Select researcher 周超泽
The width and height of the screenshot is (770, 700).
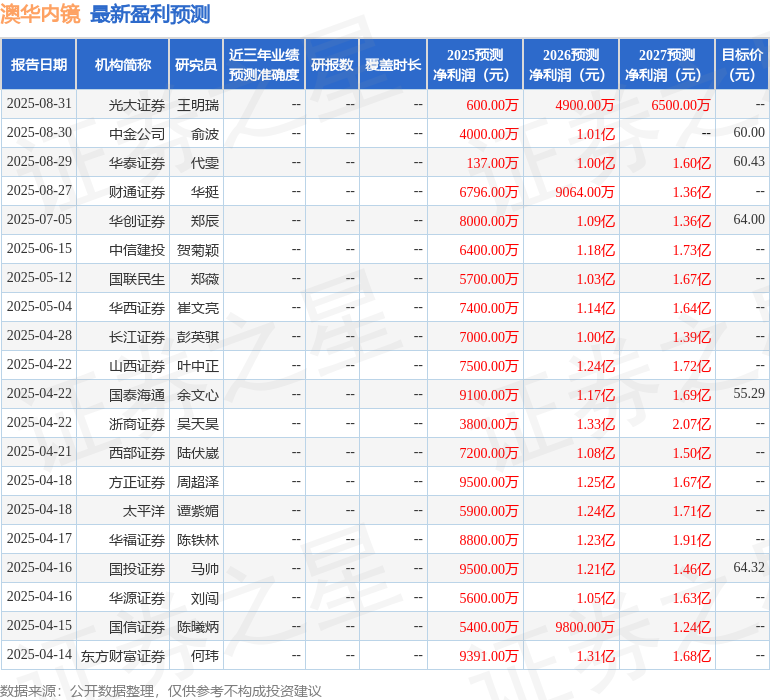(198, 482)
